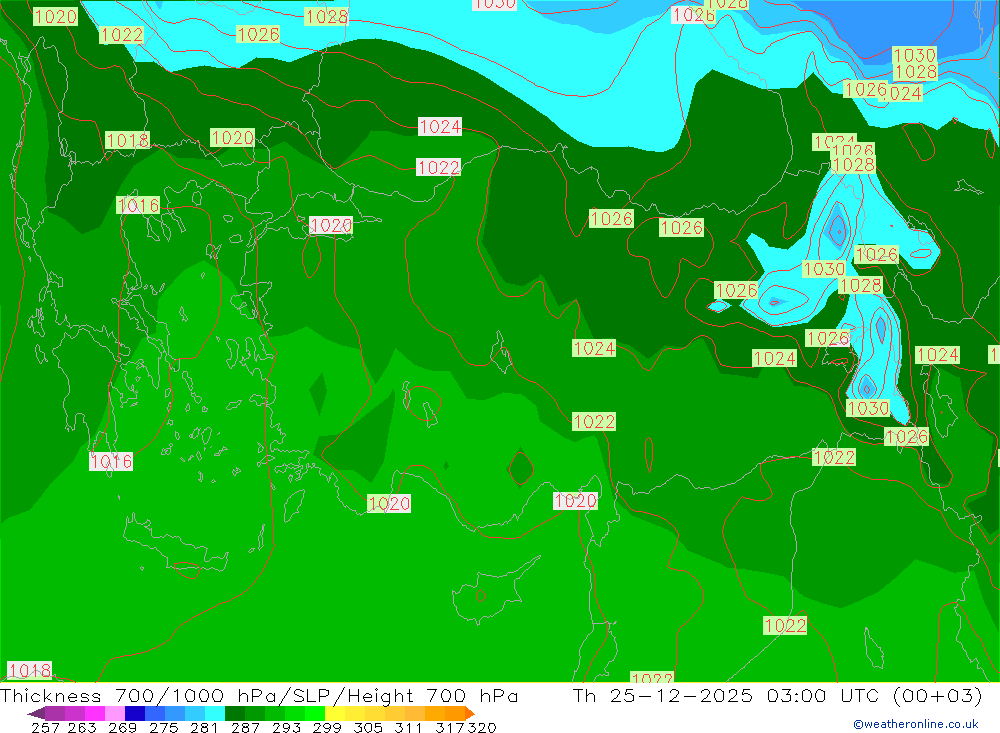Click the legend value 287
This screenshot has width=1000, height=733.
[246, 728]
